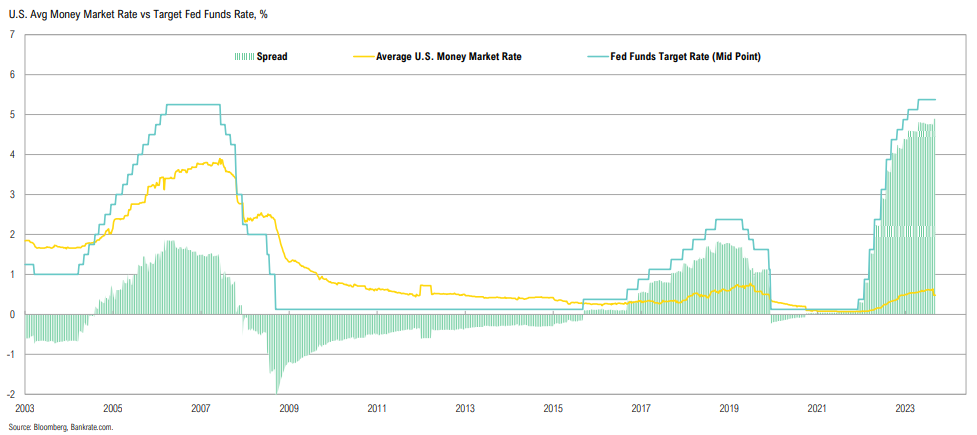Click the Source: Bloomberg, Bankrate.com text
Viewport: 977px width, 435px height.
point(60,427)
